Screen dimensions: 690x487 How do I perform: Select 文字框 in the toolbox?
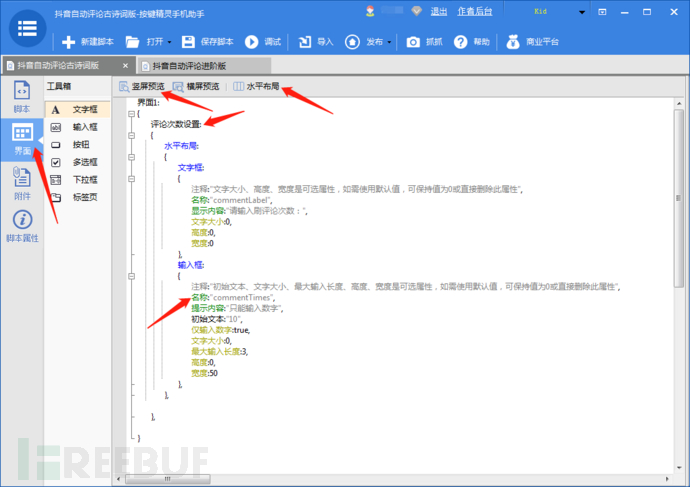pyautogui.click(x=77, y=110)
